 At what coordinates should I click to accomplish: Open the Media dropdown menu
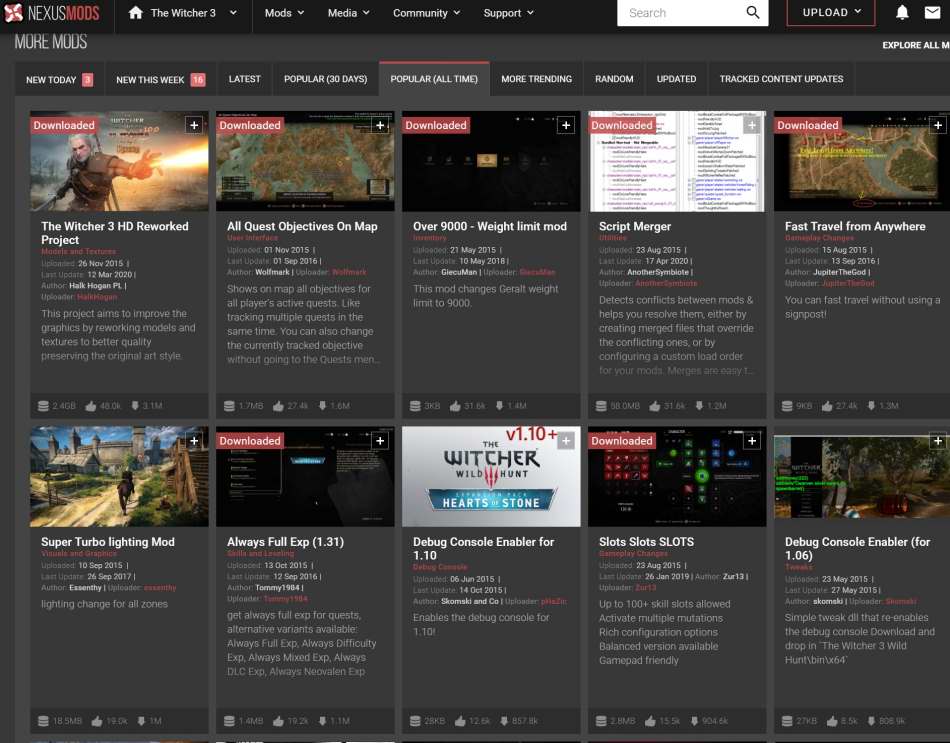[348, 13]
